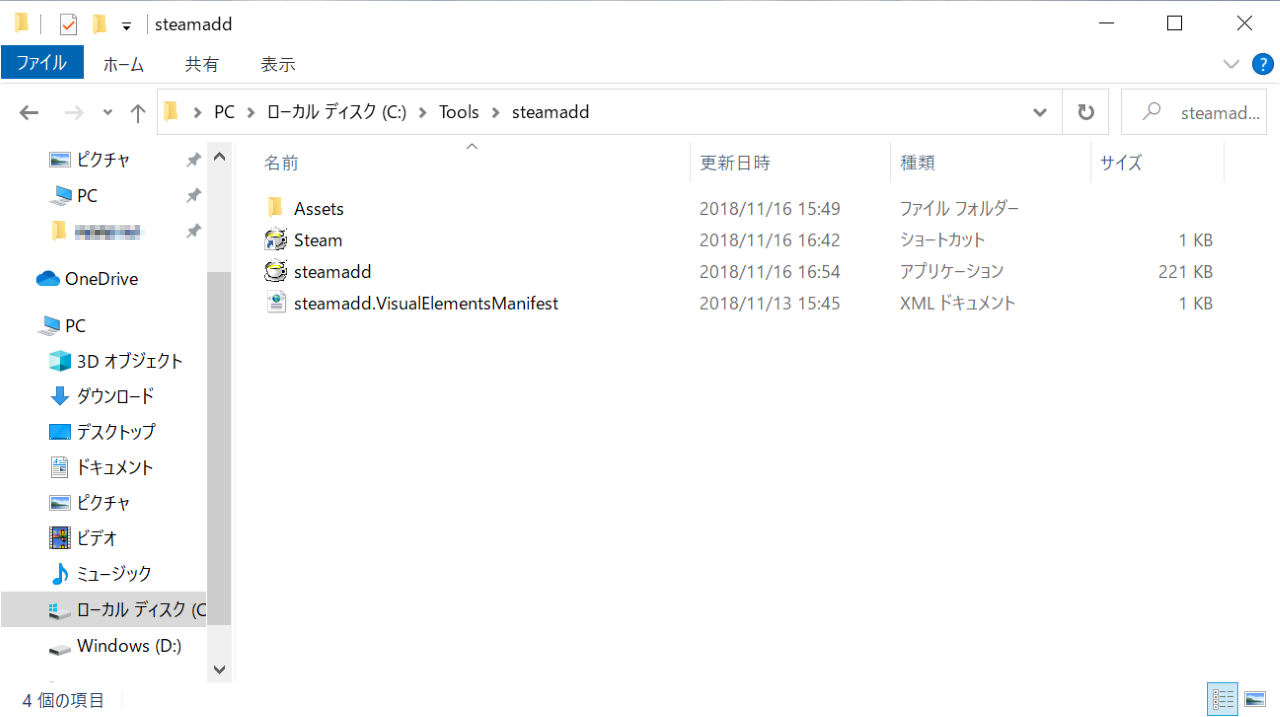Refresh the folder view

pyautogui.click(x=1086, y=112)
